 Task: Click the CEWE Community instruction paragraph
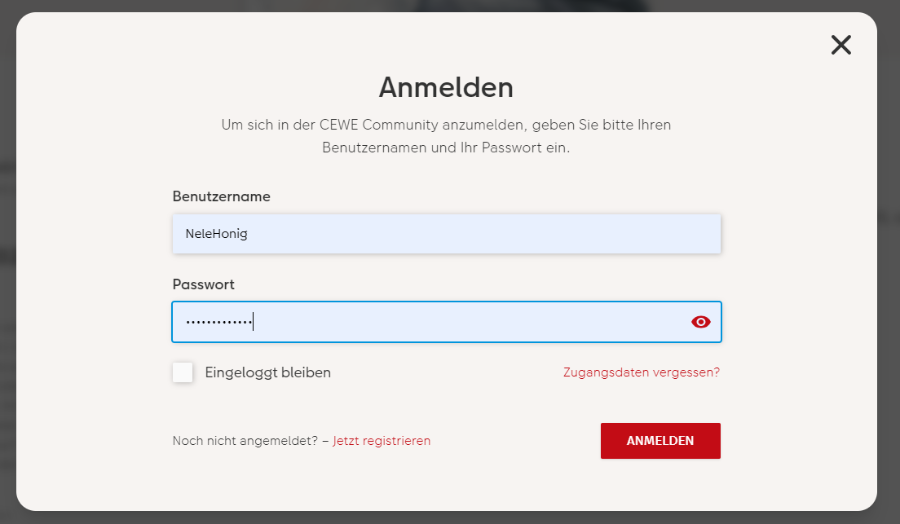point(446,136)
